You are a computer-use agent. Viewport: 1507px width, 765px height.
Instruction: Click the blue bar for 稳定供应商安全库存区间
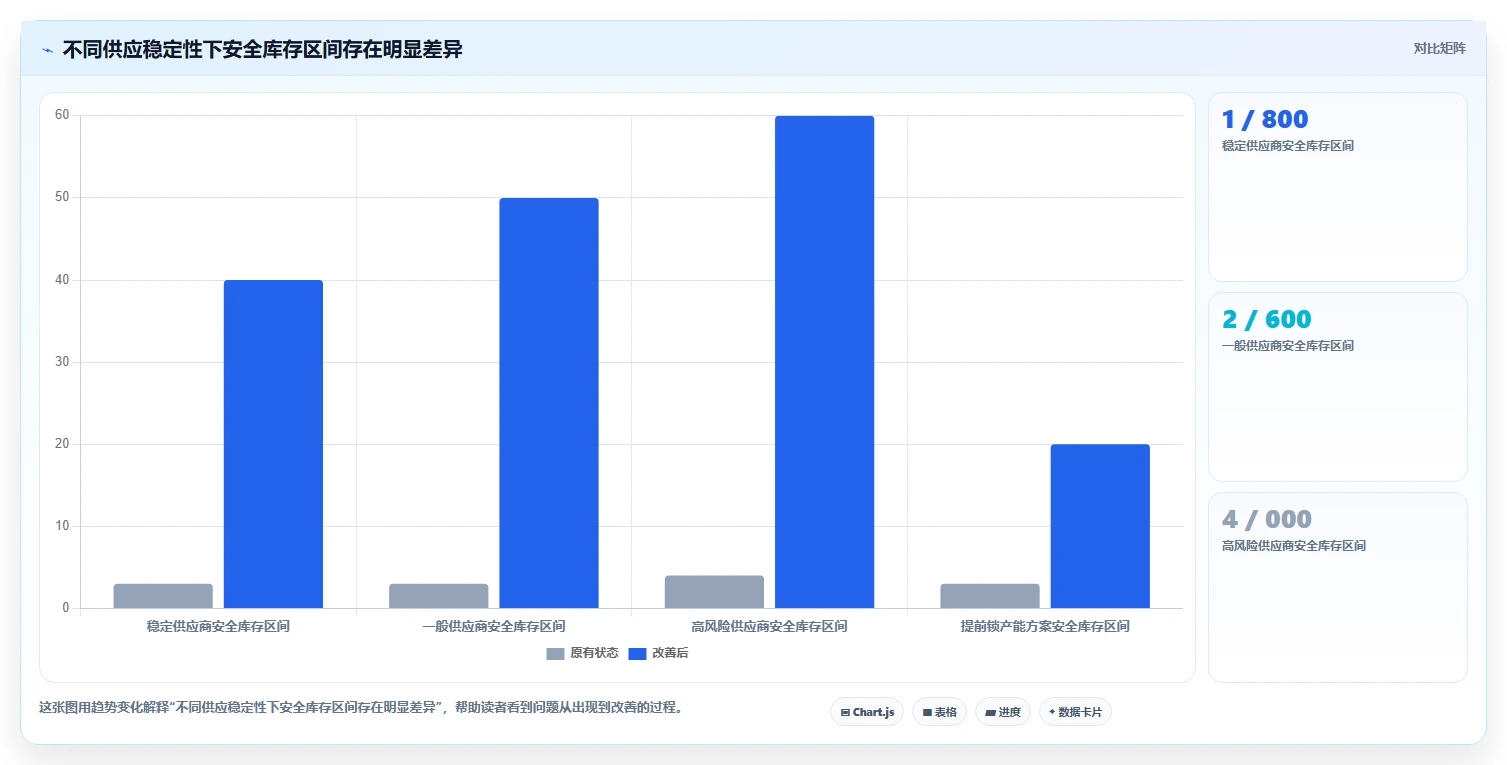click(x=273, y=444)
